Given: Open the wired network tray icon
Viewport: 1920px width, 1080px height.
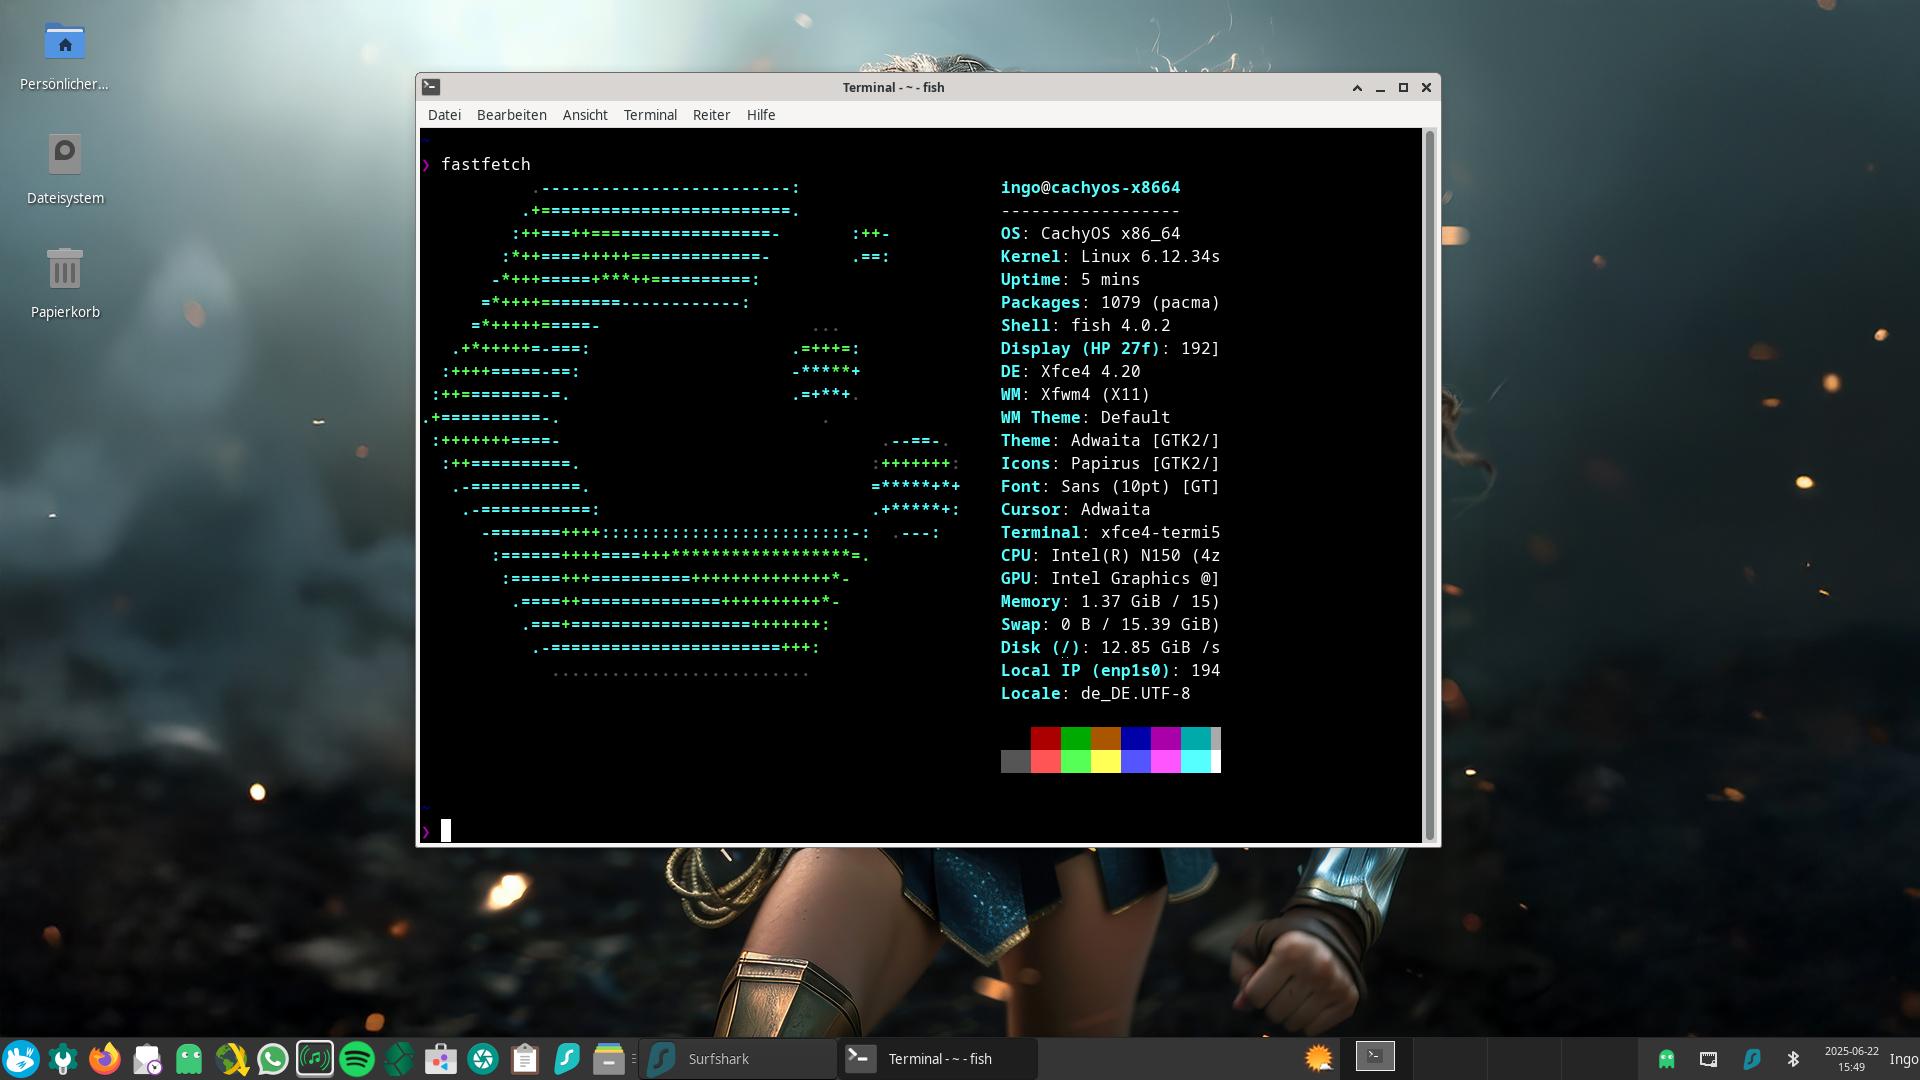Looking at the screenshot, I should coord(1708,1058).
